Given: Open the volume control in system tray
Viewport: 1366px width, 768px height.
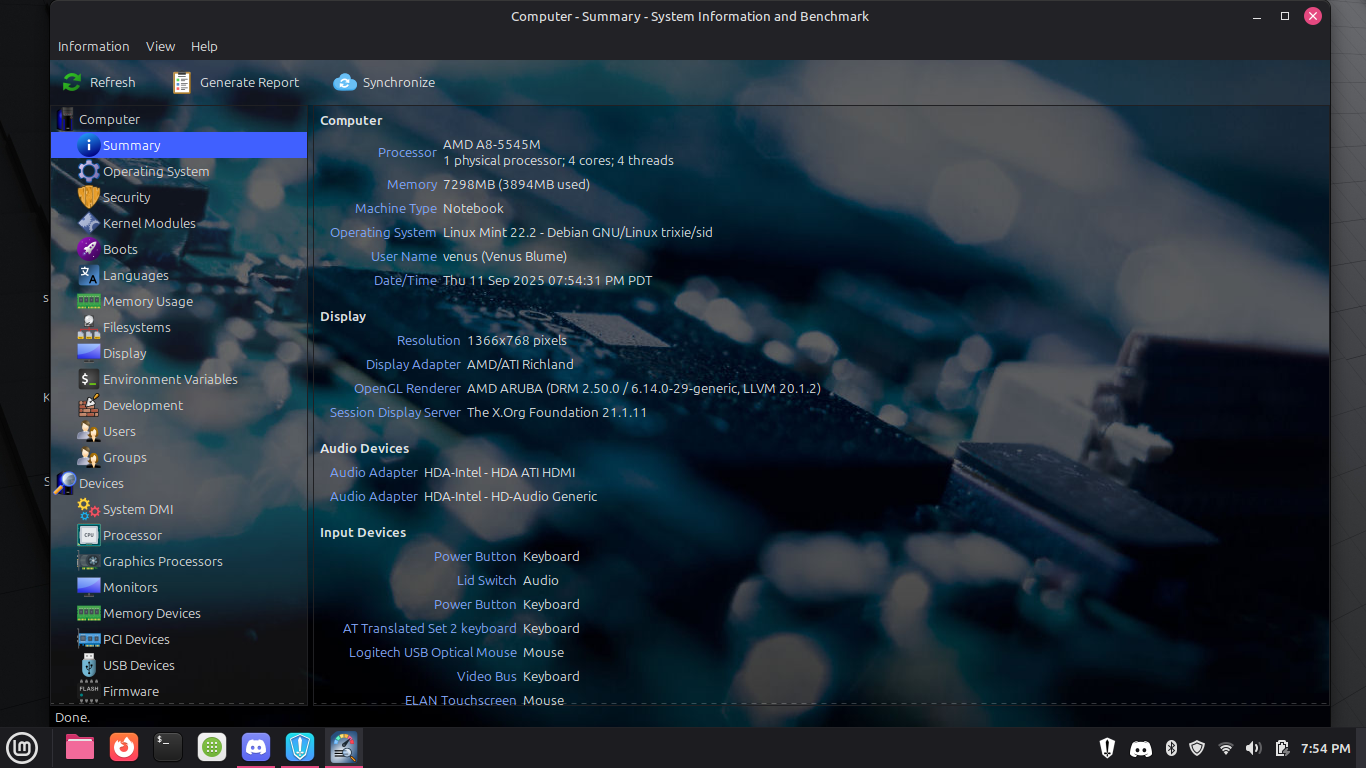Looking at the screenshot, I should tap(1253, 748).
